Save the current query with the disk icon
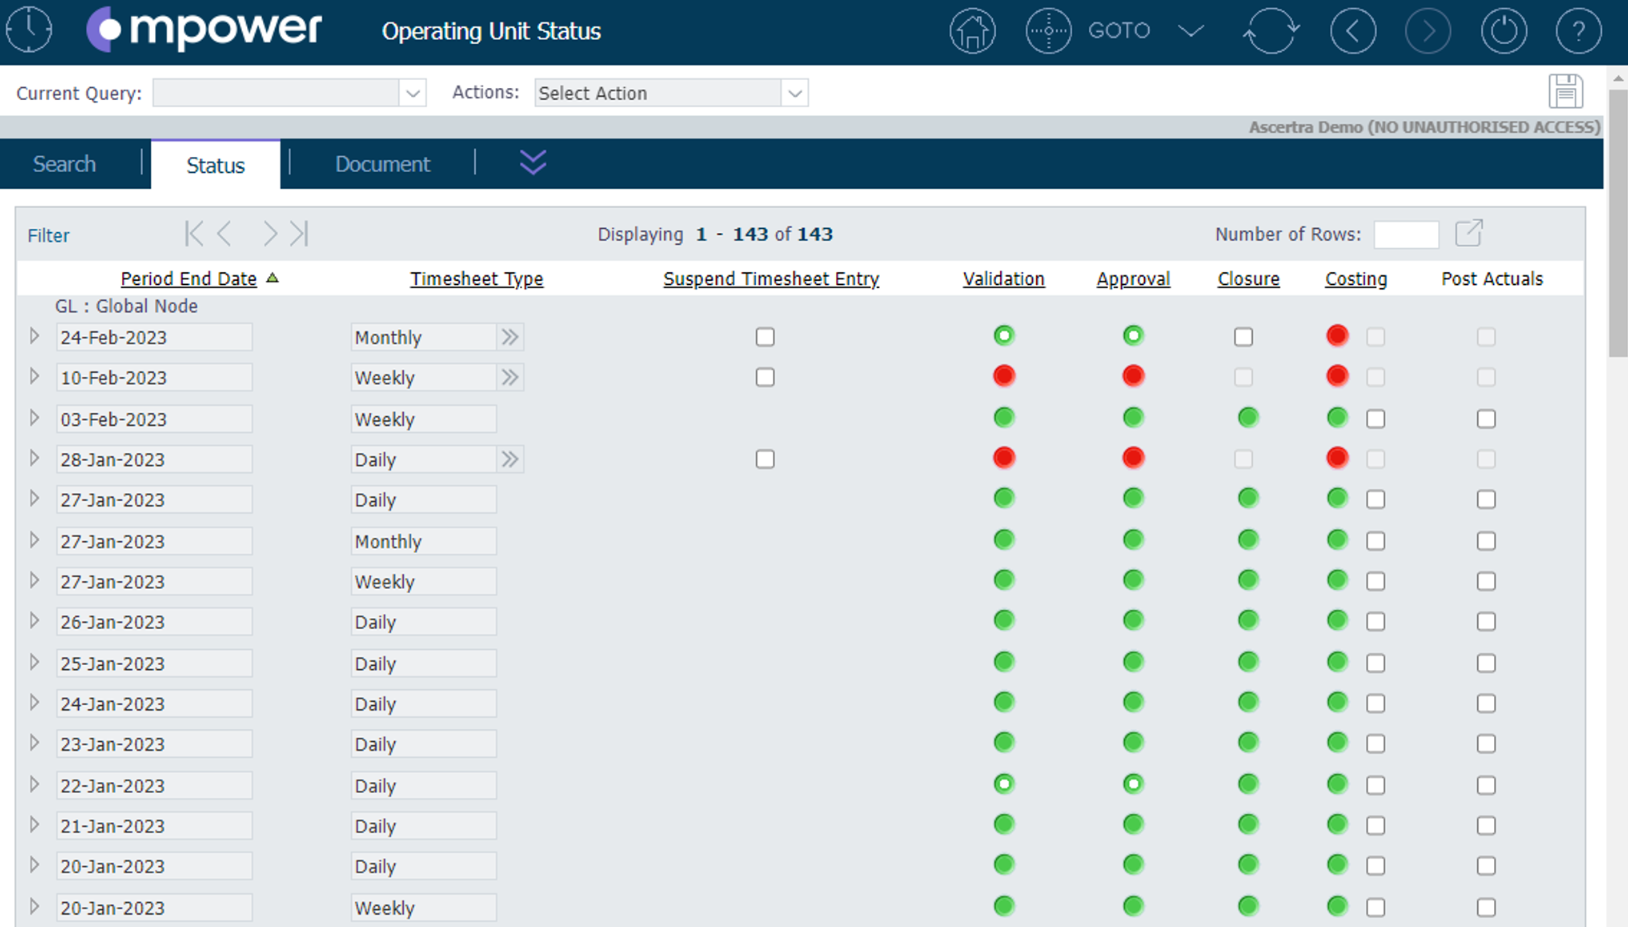This screenshot has width=1628, height=927. pyautogui.click(x=1566, y=91)
